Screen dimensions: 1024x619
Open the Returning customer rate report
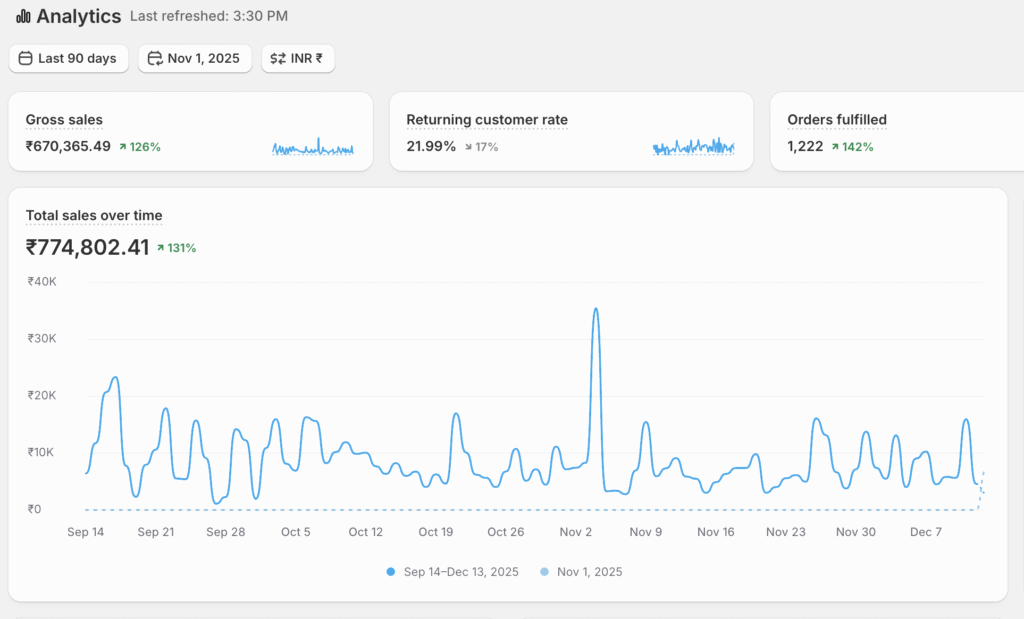[486, 120]
